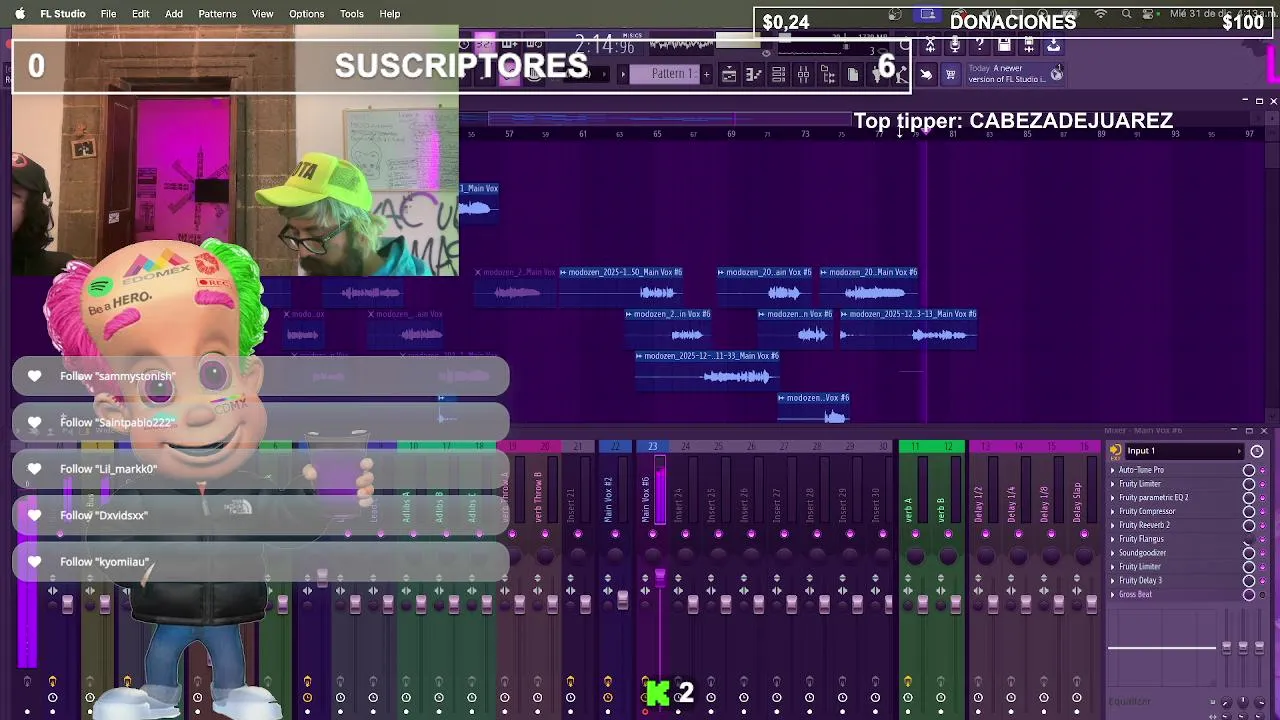Click Insert 21 track send arrow icon

(x=570, y=682)
